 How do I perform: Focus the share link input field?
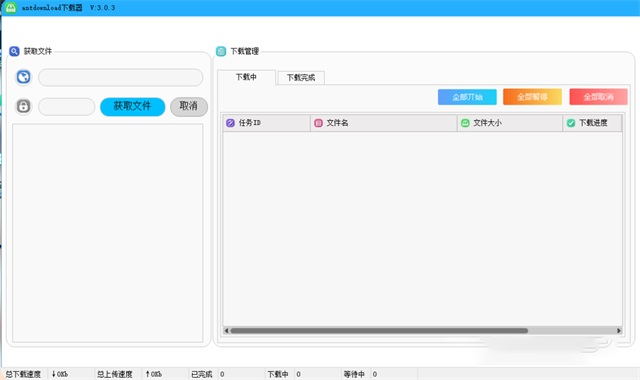point(120,77)
